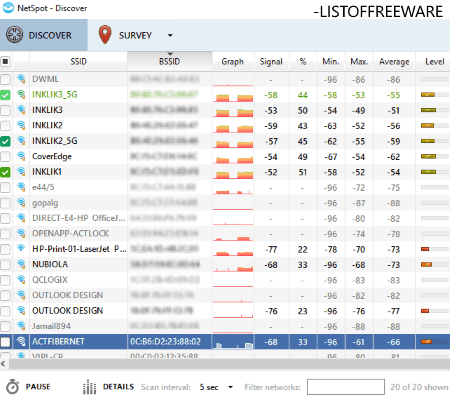Click the WiFi icon for Jarnail894 row
Screen dimensions: 450x400
(x=21, y=326)
